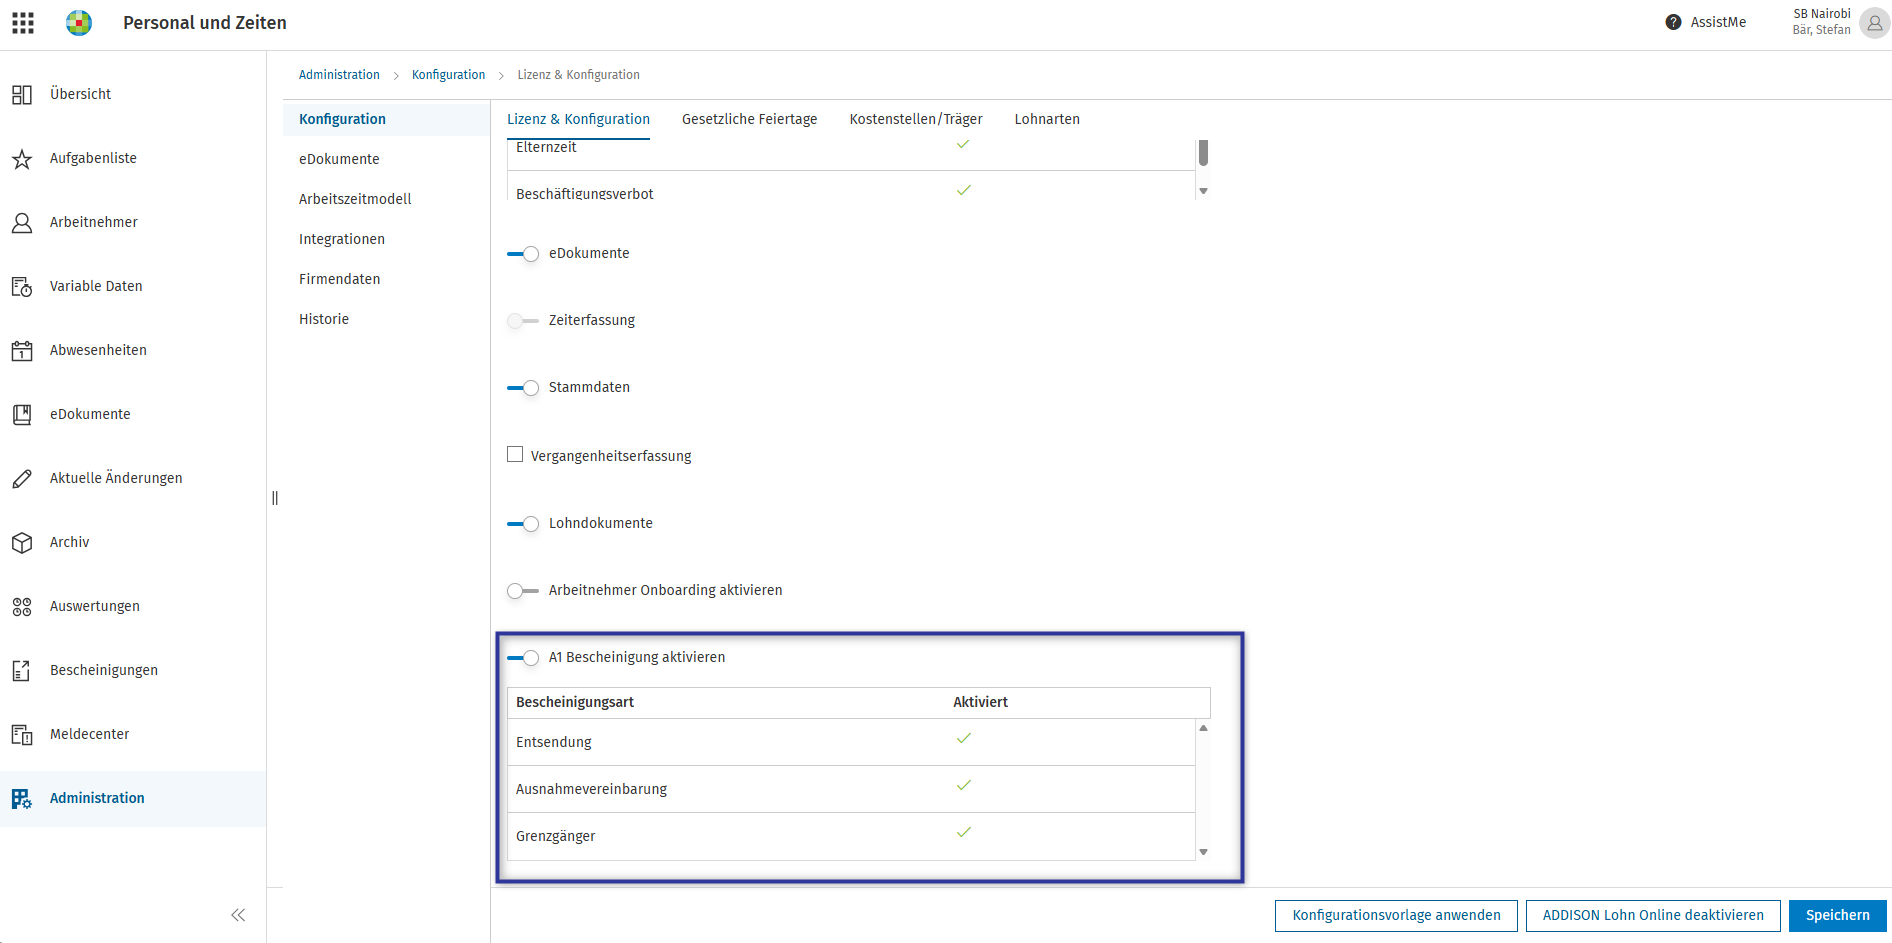The image size is (1892, 943).
Task: Open the user profile avatar
Action: (x=1874, y=22)
